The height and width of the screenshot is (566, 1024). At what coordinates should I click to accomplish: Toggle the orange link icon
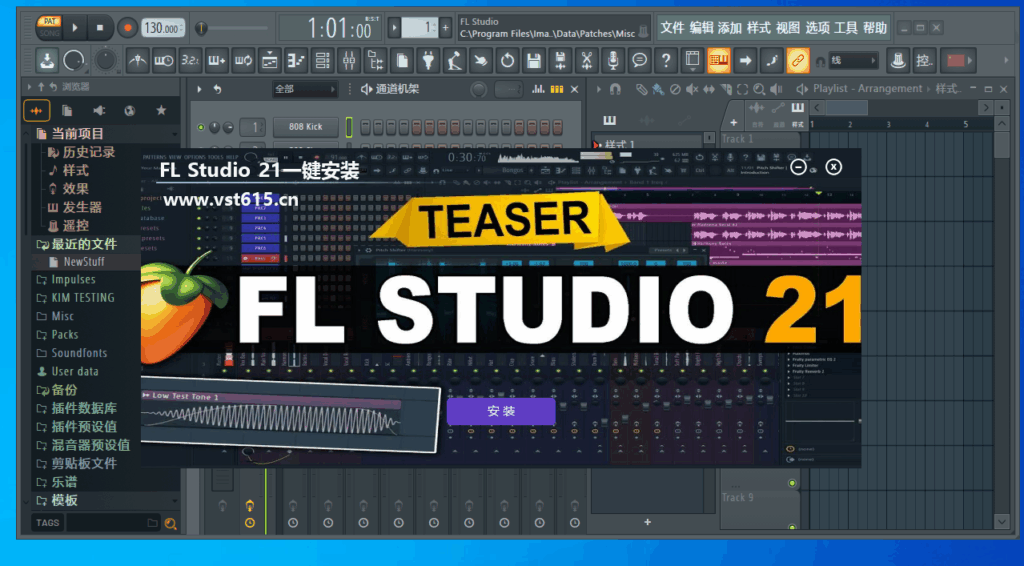coord(797,61)
